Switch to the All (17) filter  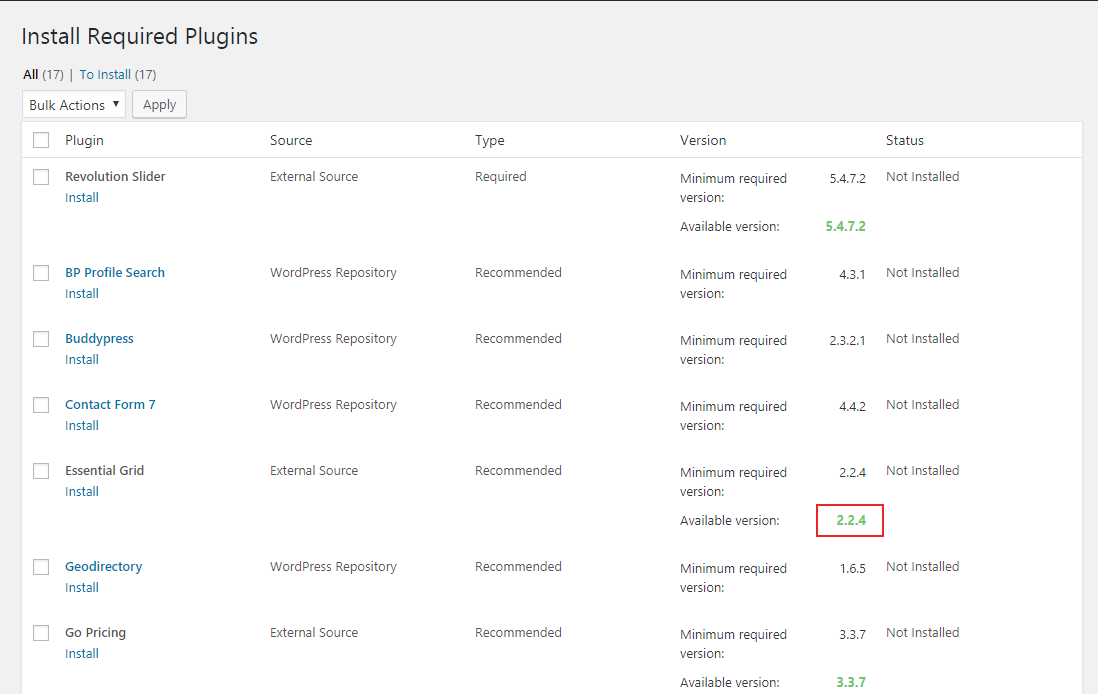(x=43, y=74)
